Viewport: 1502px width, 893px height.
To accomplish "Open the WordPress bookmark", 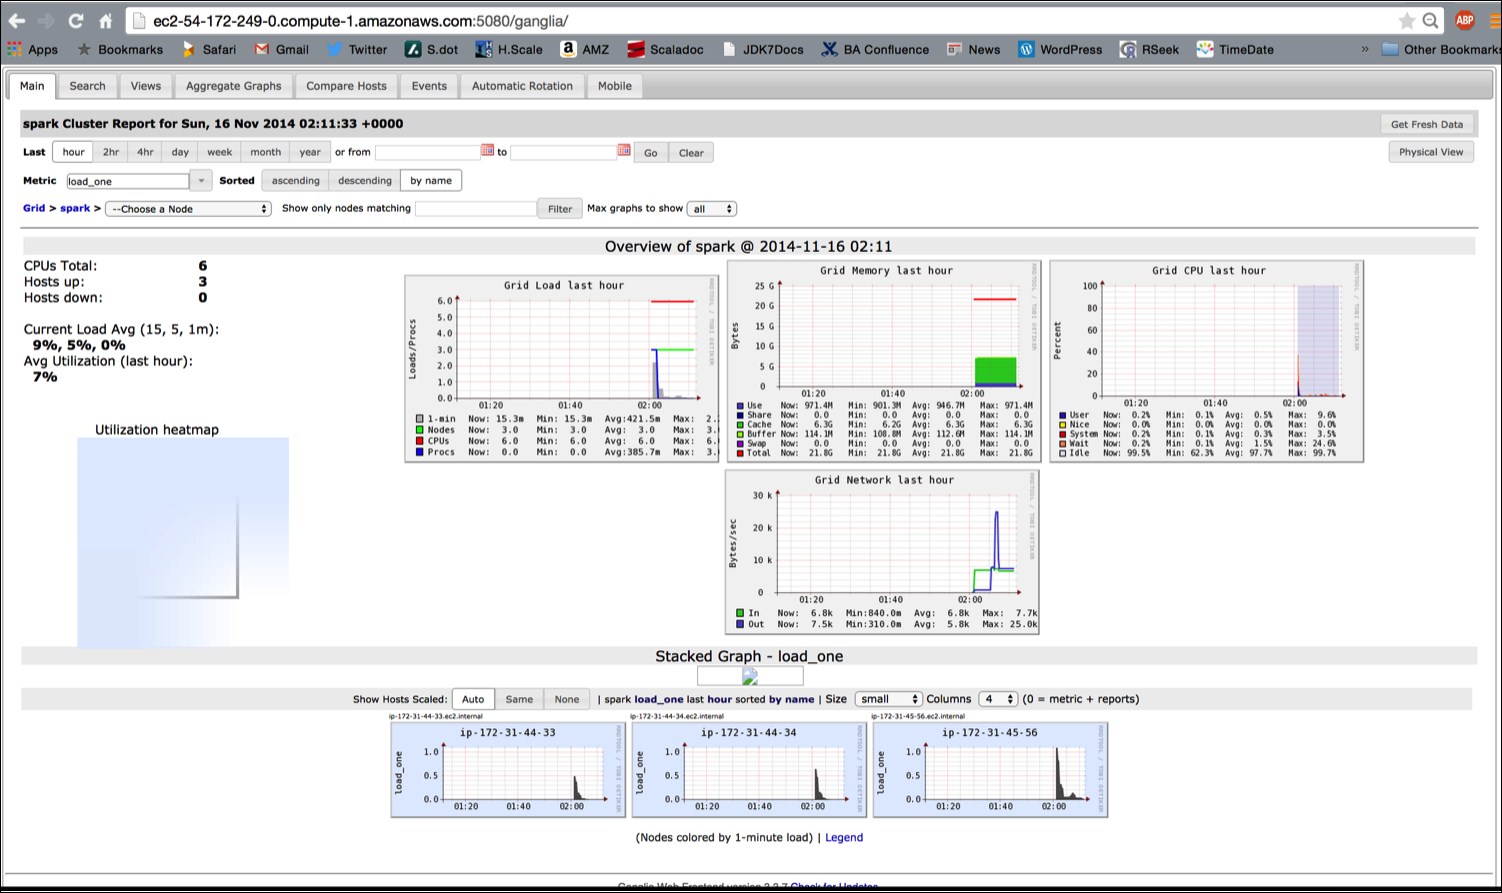I will click(1060, 49).
